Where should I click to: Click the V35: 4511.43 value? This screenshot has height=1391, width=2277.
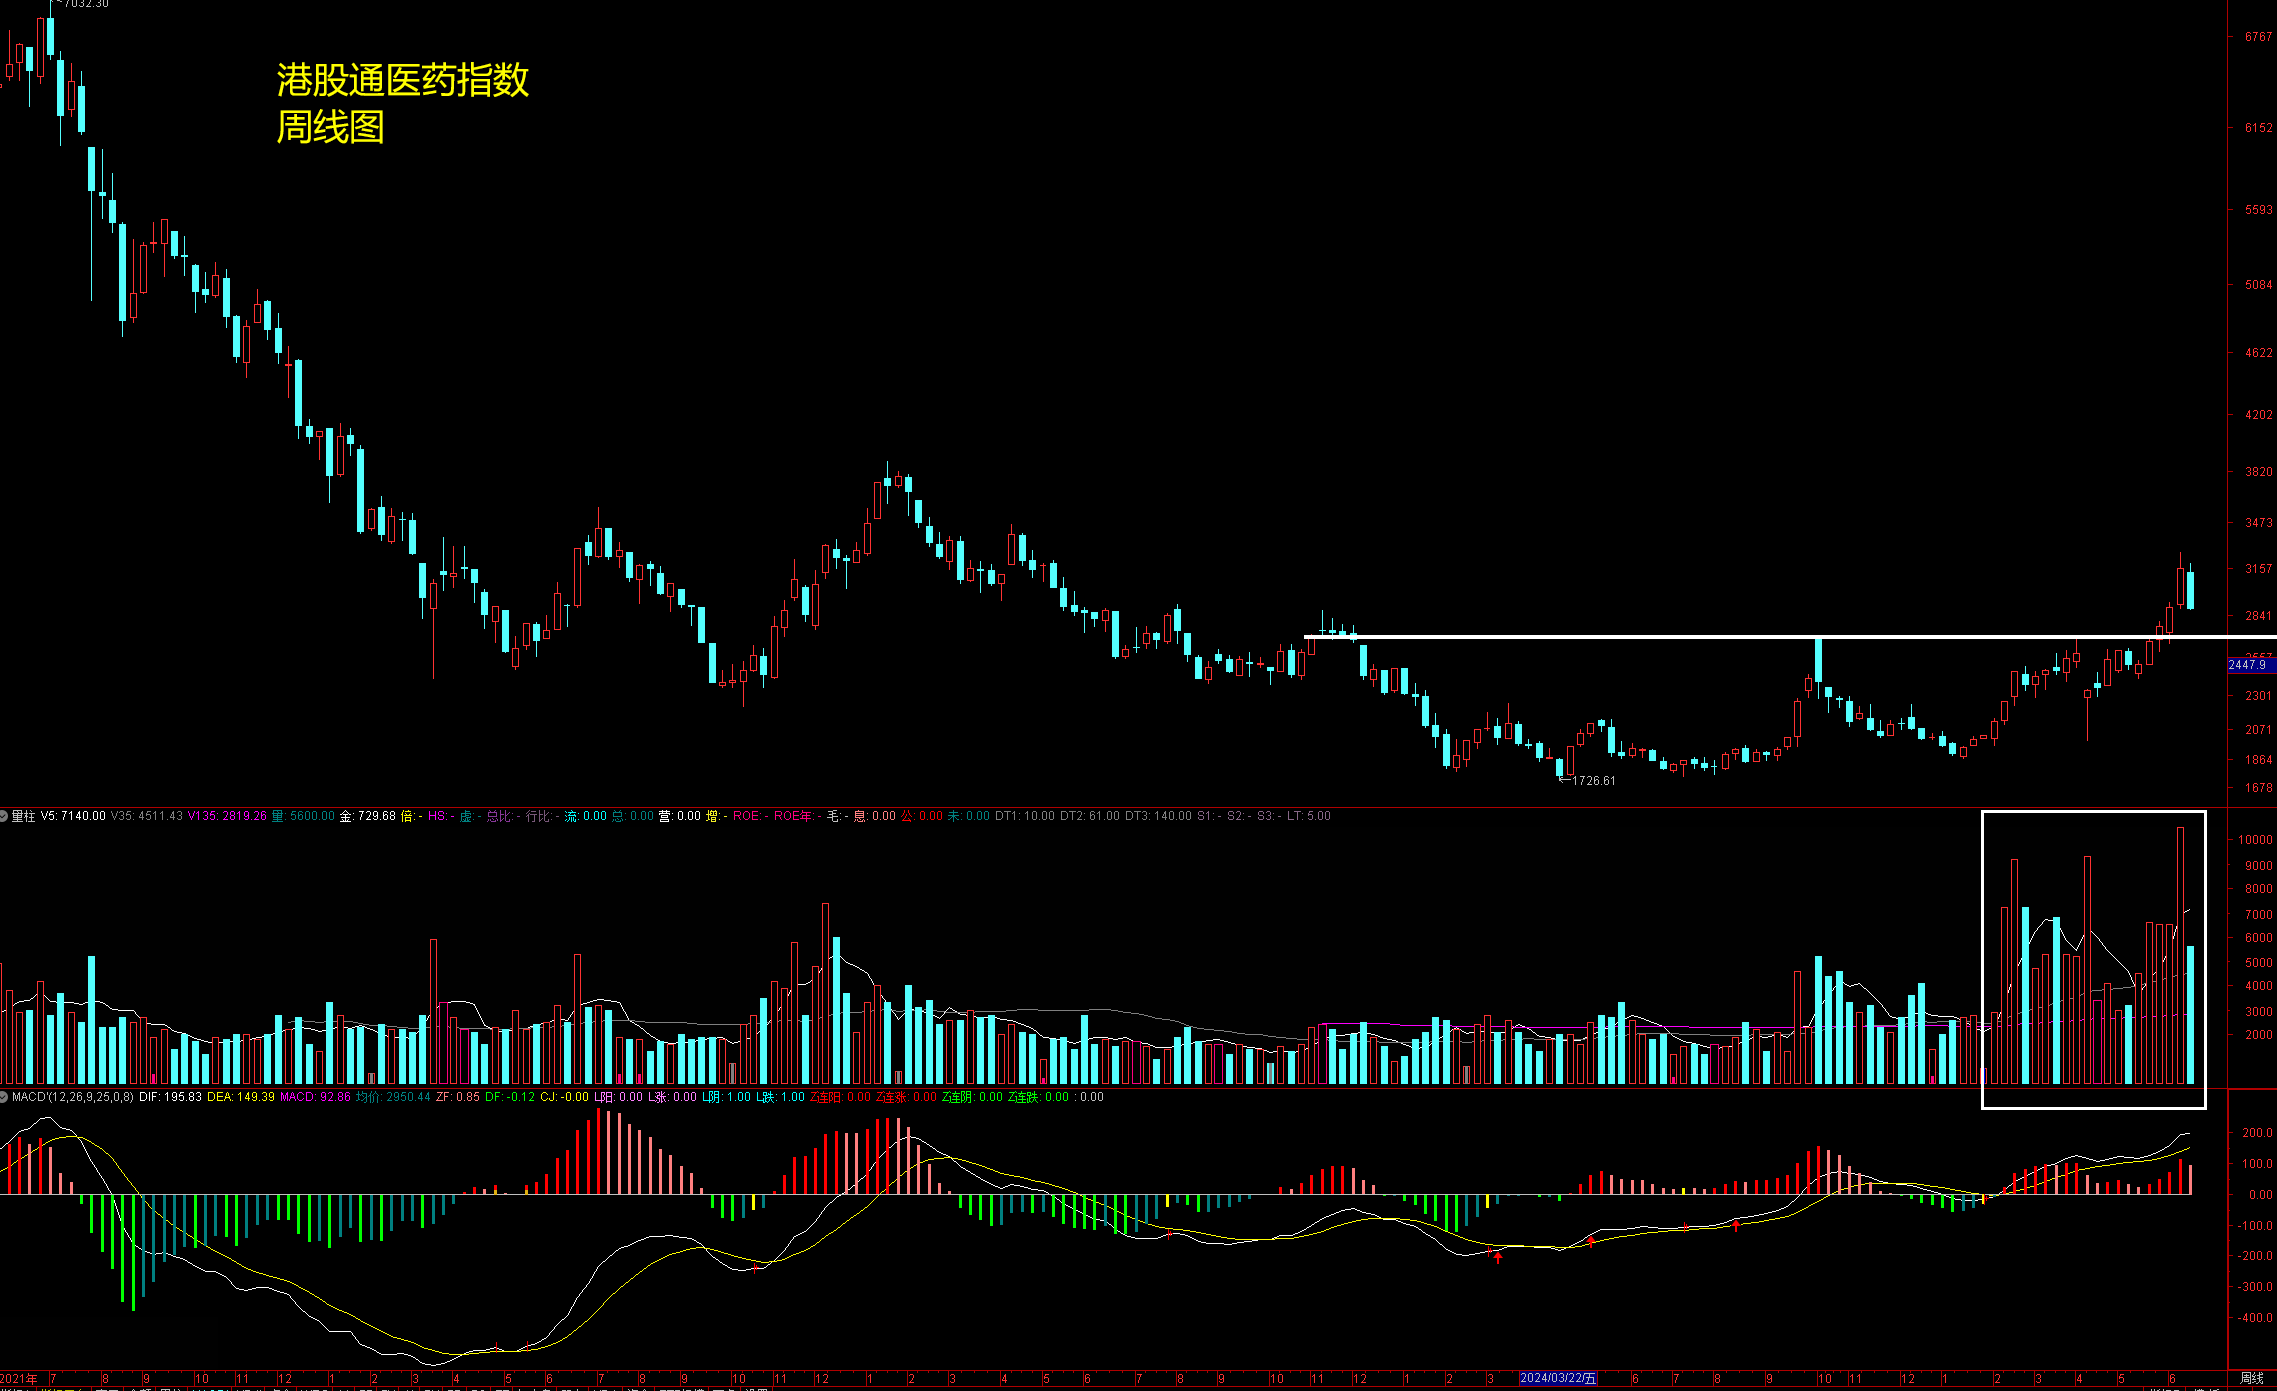pyautogui.click(x=146, y=816)
